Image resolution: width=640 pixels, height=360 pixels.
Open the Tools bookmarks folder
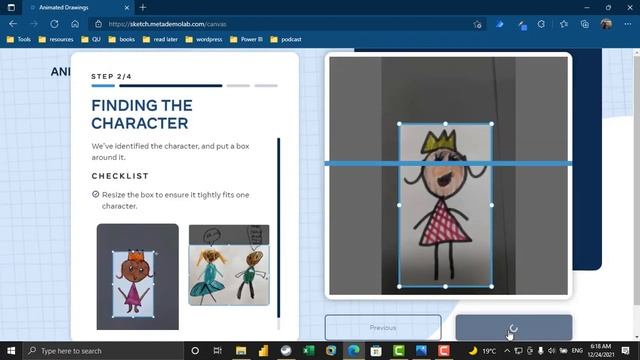pos(19,40)
